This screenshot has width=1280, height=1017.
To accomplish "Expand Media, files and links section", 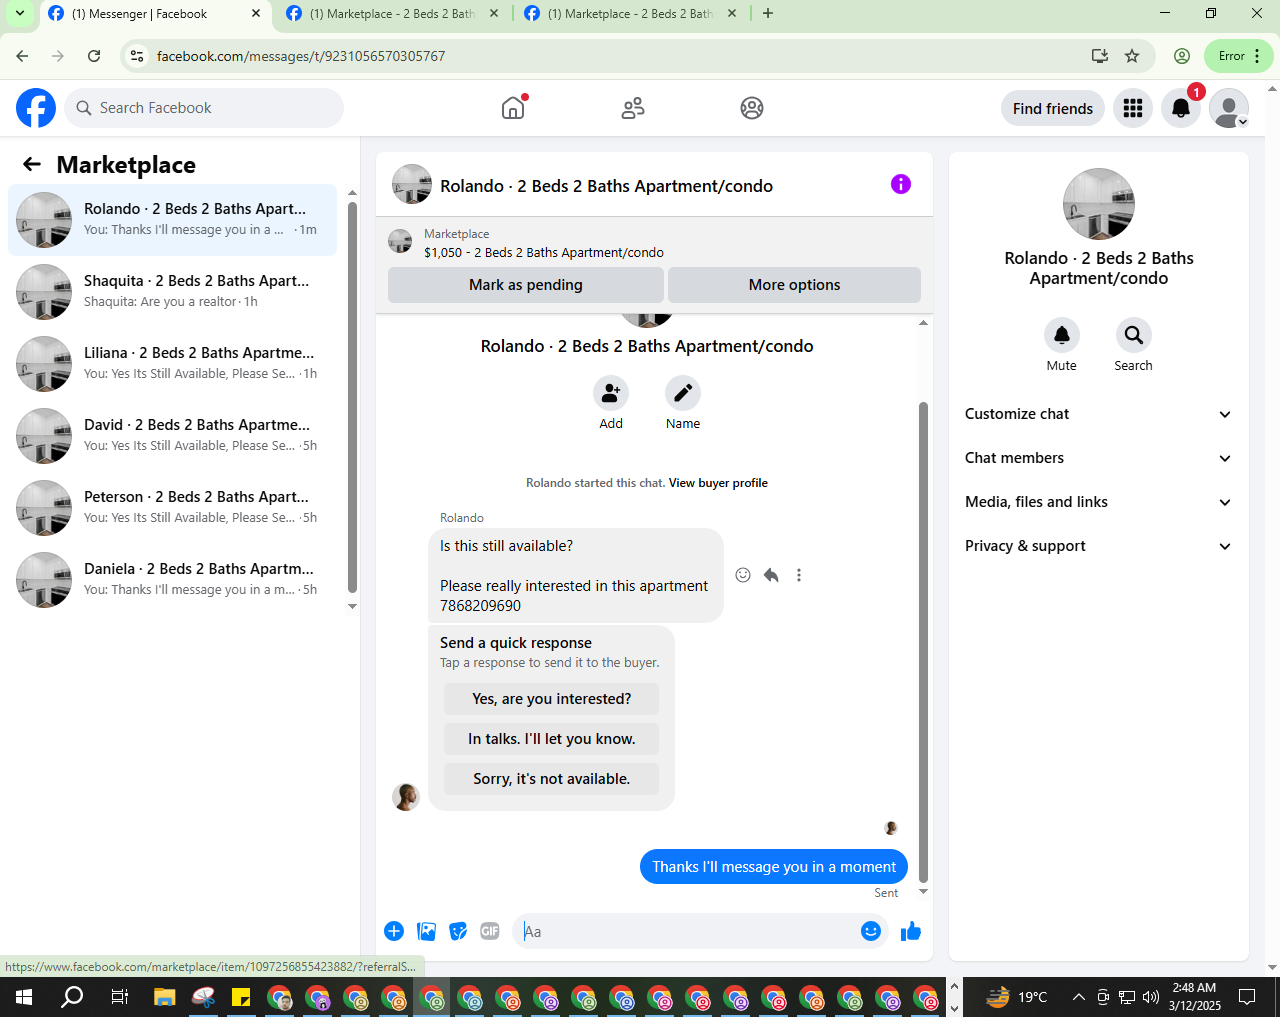I will 1099,502.
